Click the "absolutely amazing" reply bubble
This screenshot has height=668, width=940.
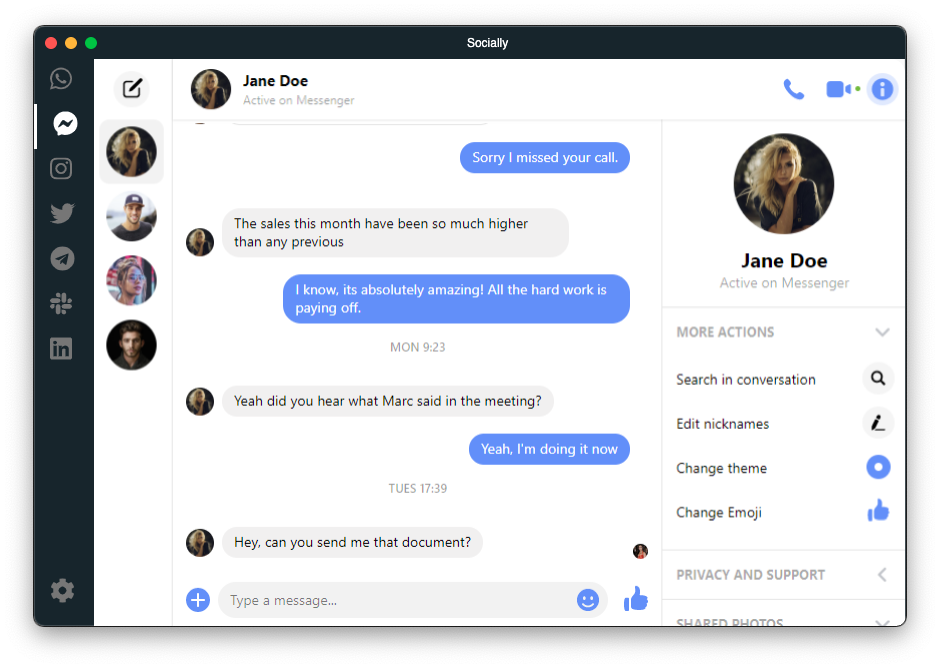tap(456, 299)
